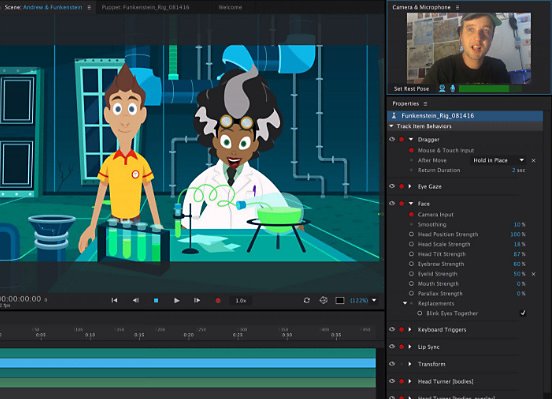Expand the Transform behavior

tap(410, 364)
